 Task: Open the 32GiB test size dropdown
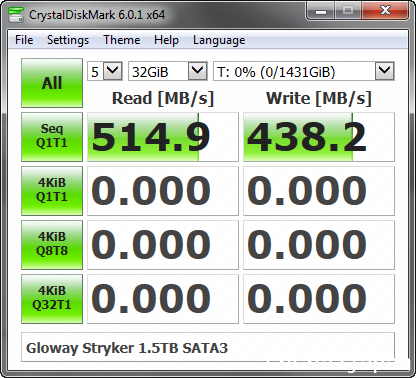pyautogui.click(x=168, y=71)
